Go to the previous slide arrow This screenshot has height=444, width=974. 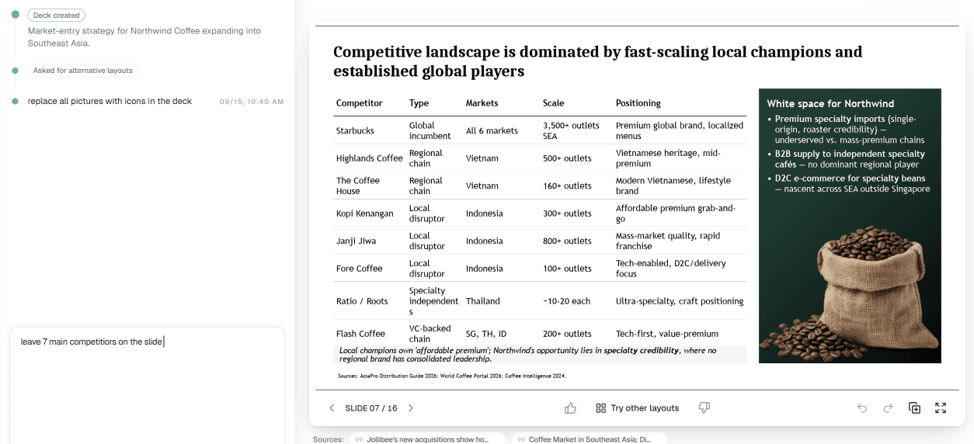coord(332,408)
